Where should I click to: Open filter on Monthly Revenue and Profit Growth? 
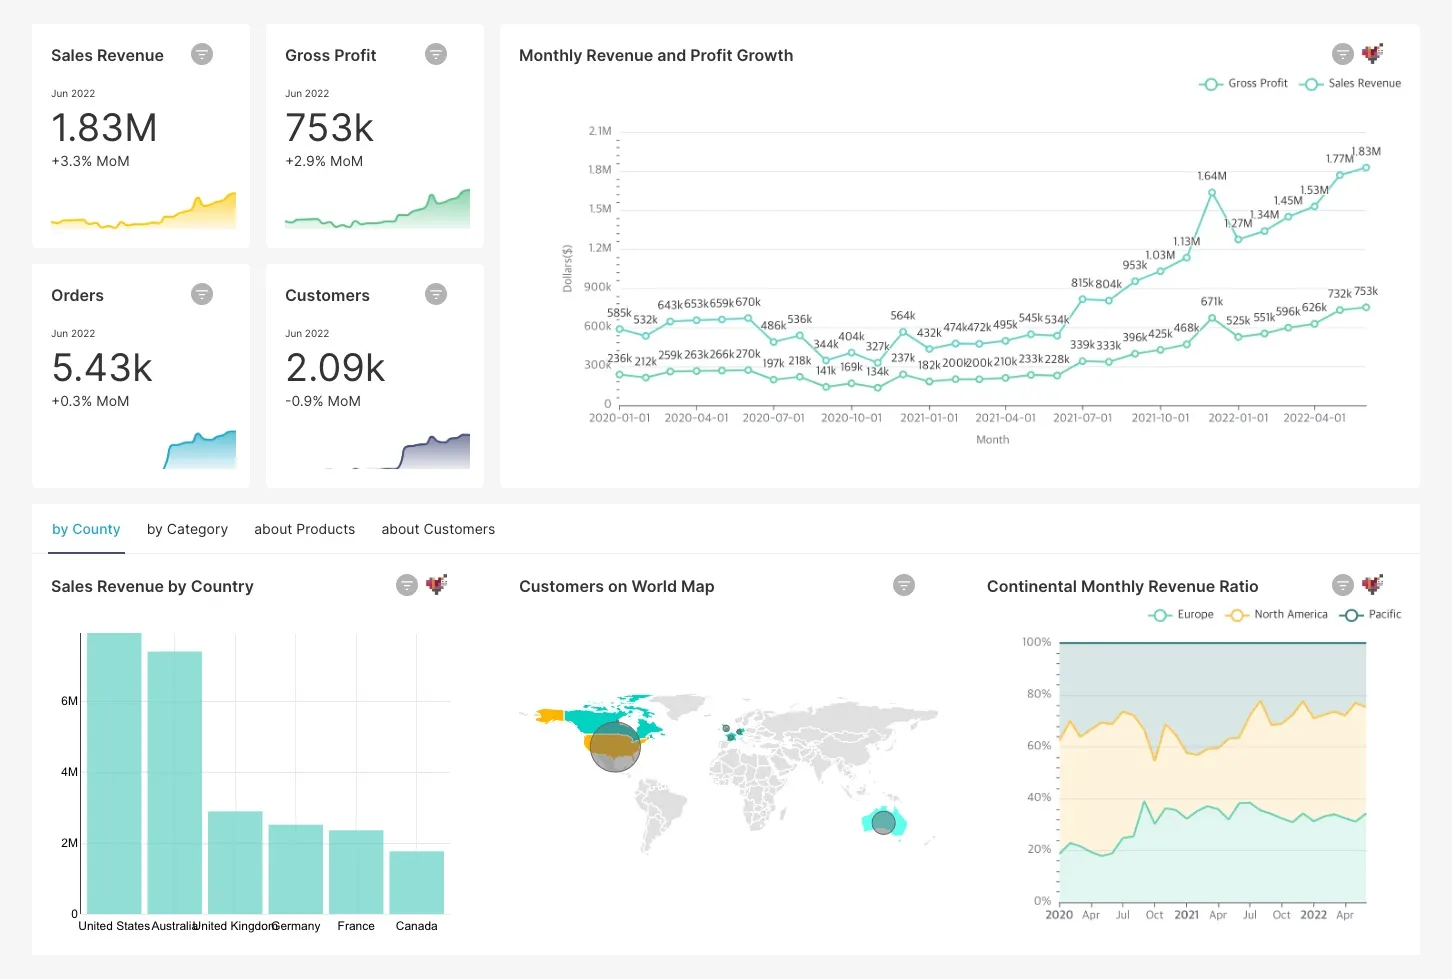[1343, 54]
